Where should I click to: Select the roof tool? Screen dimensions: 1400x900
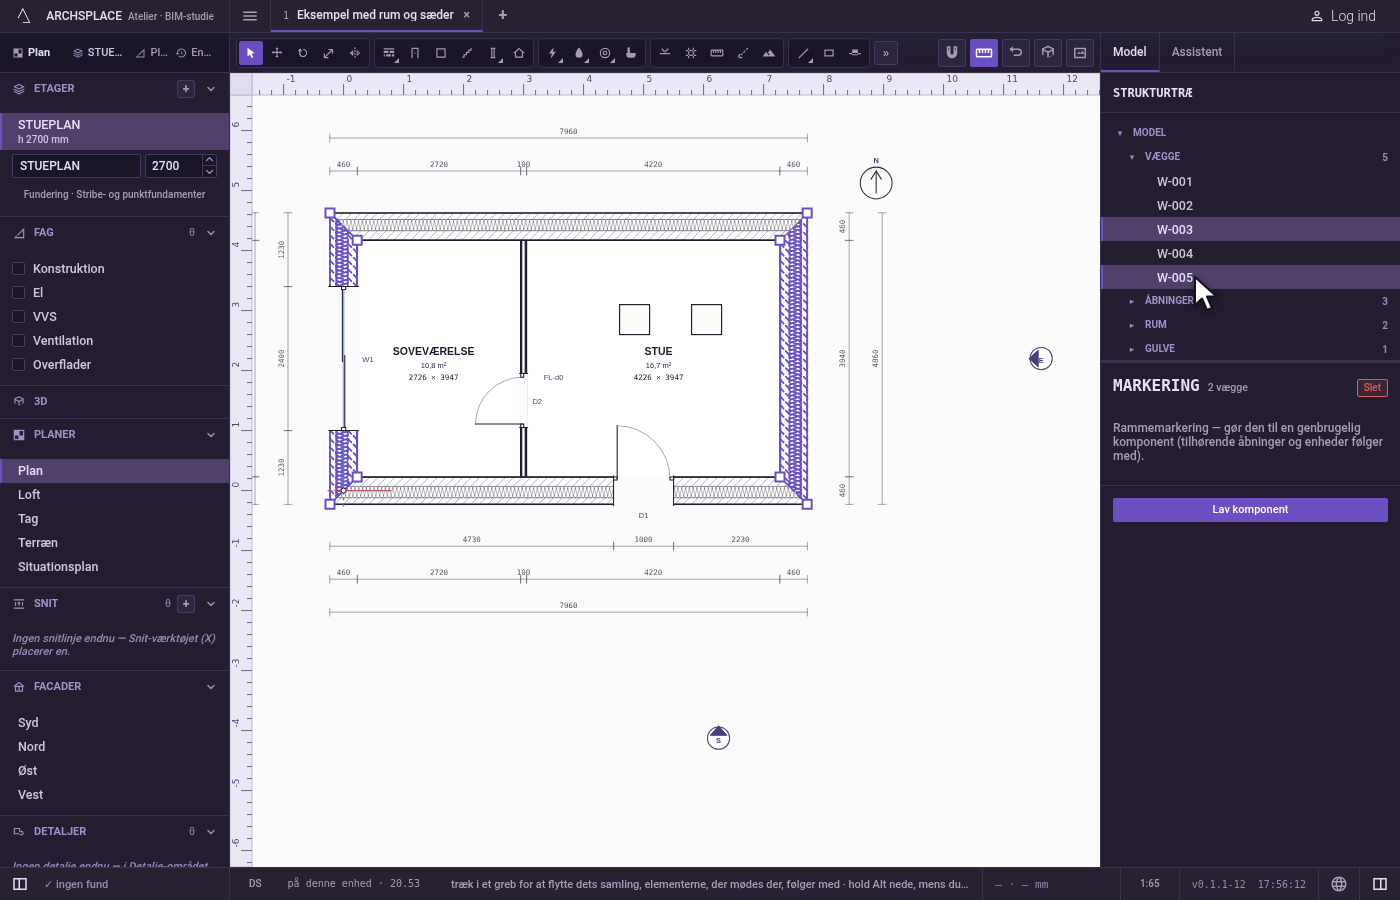pyautogui.click(x=519, y=53)
